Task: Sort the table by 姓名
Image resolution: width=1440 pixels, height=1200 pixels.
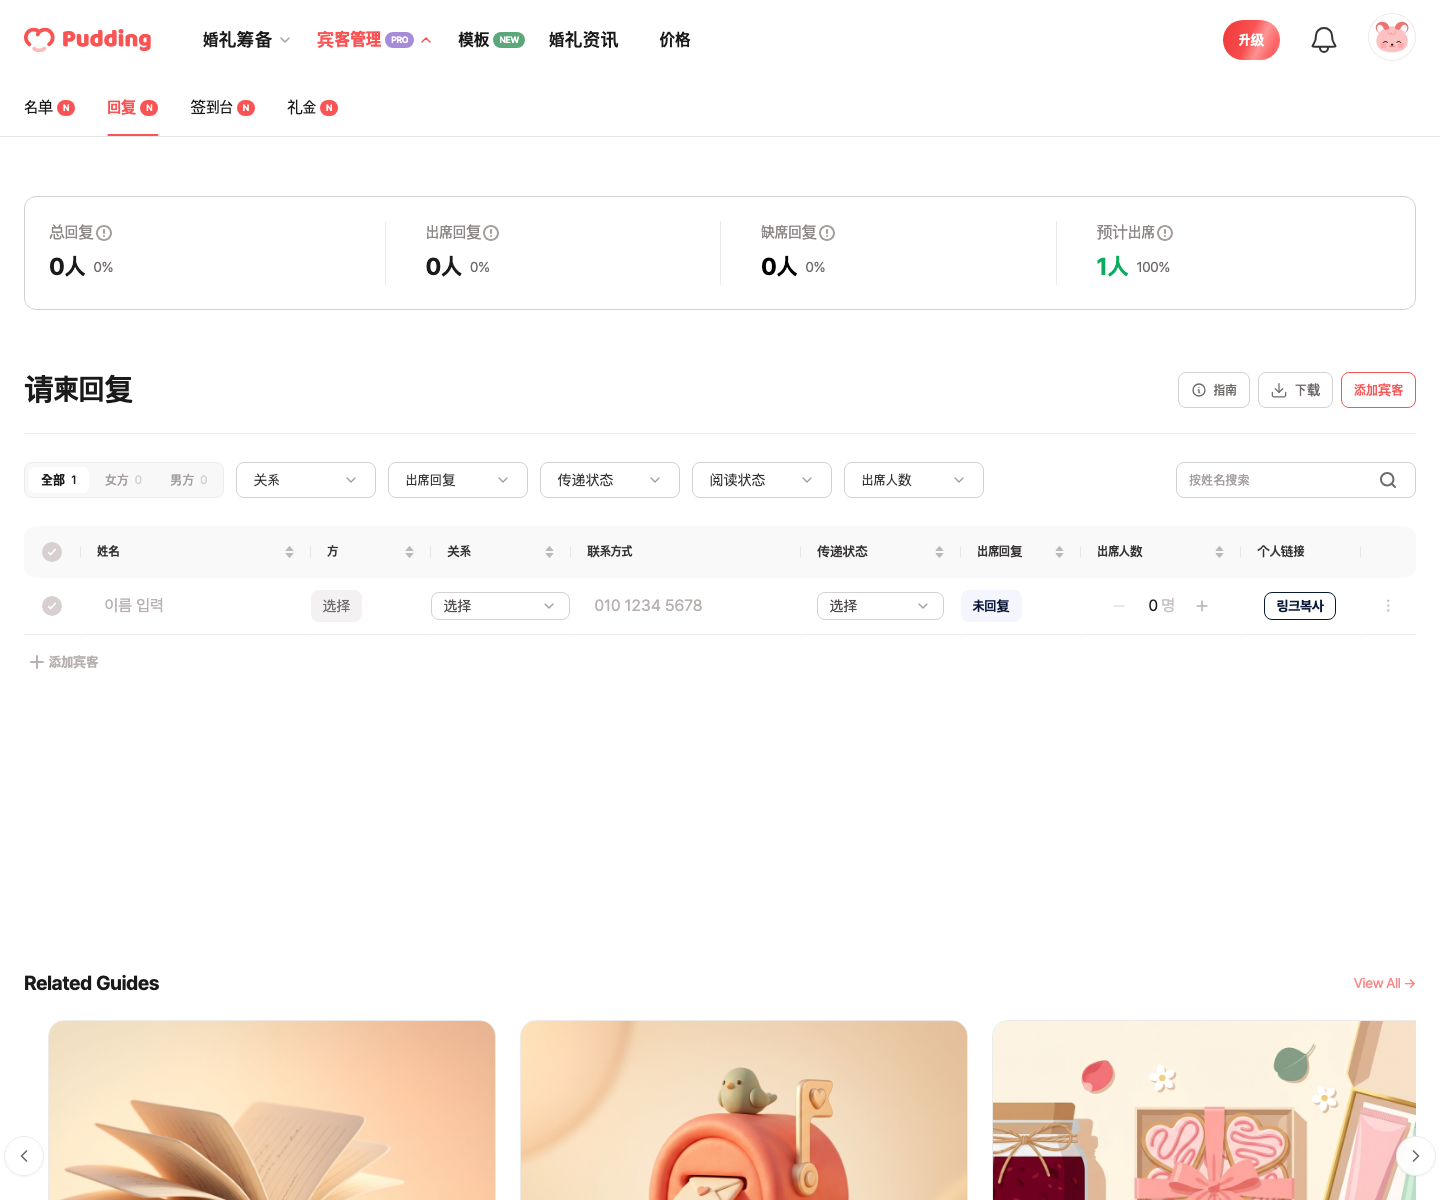Action: click(x=289, y=552)
